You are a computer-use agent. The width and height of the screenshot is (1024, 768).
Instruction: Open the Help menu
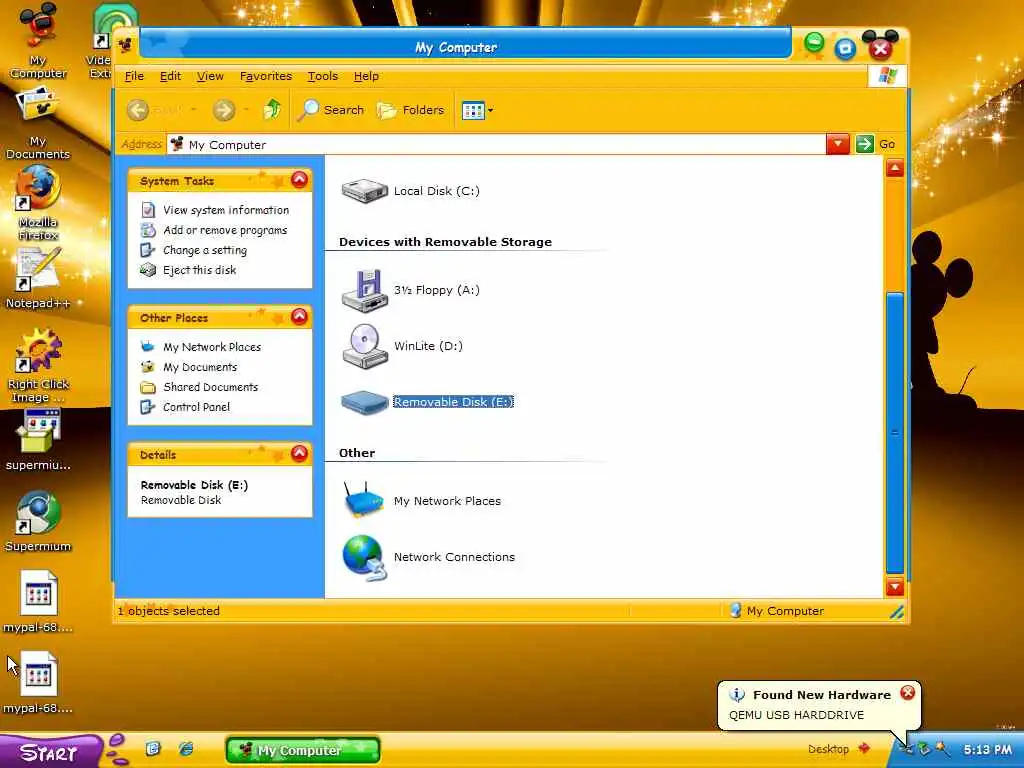(366, 76)
